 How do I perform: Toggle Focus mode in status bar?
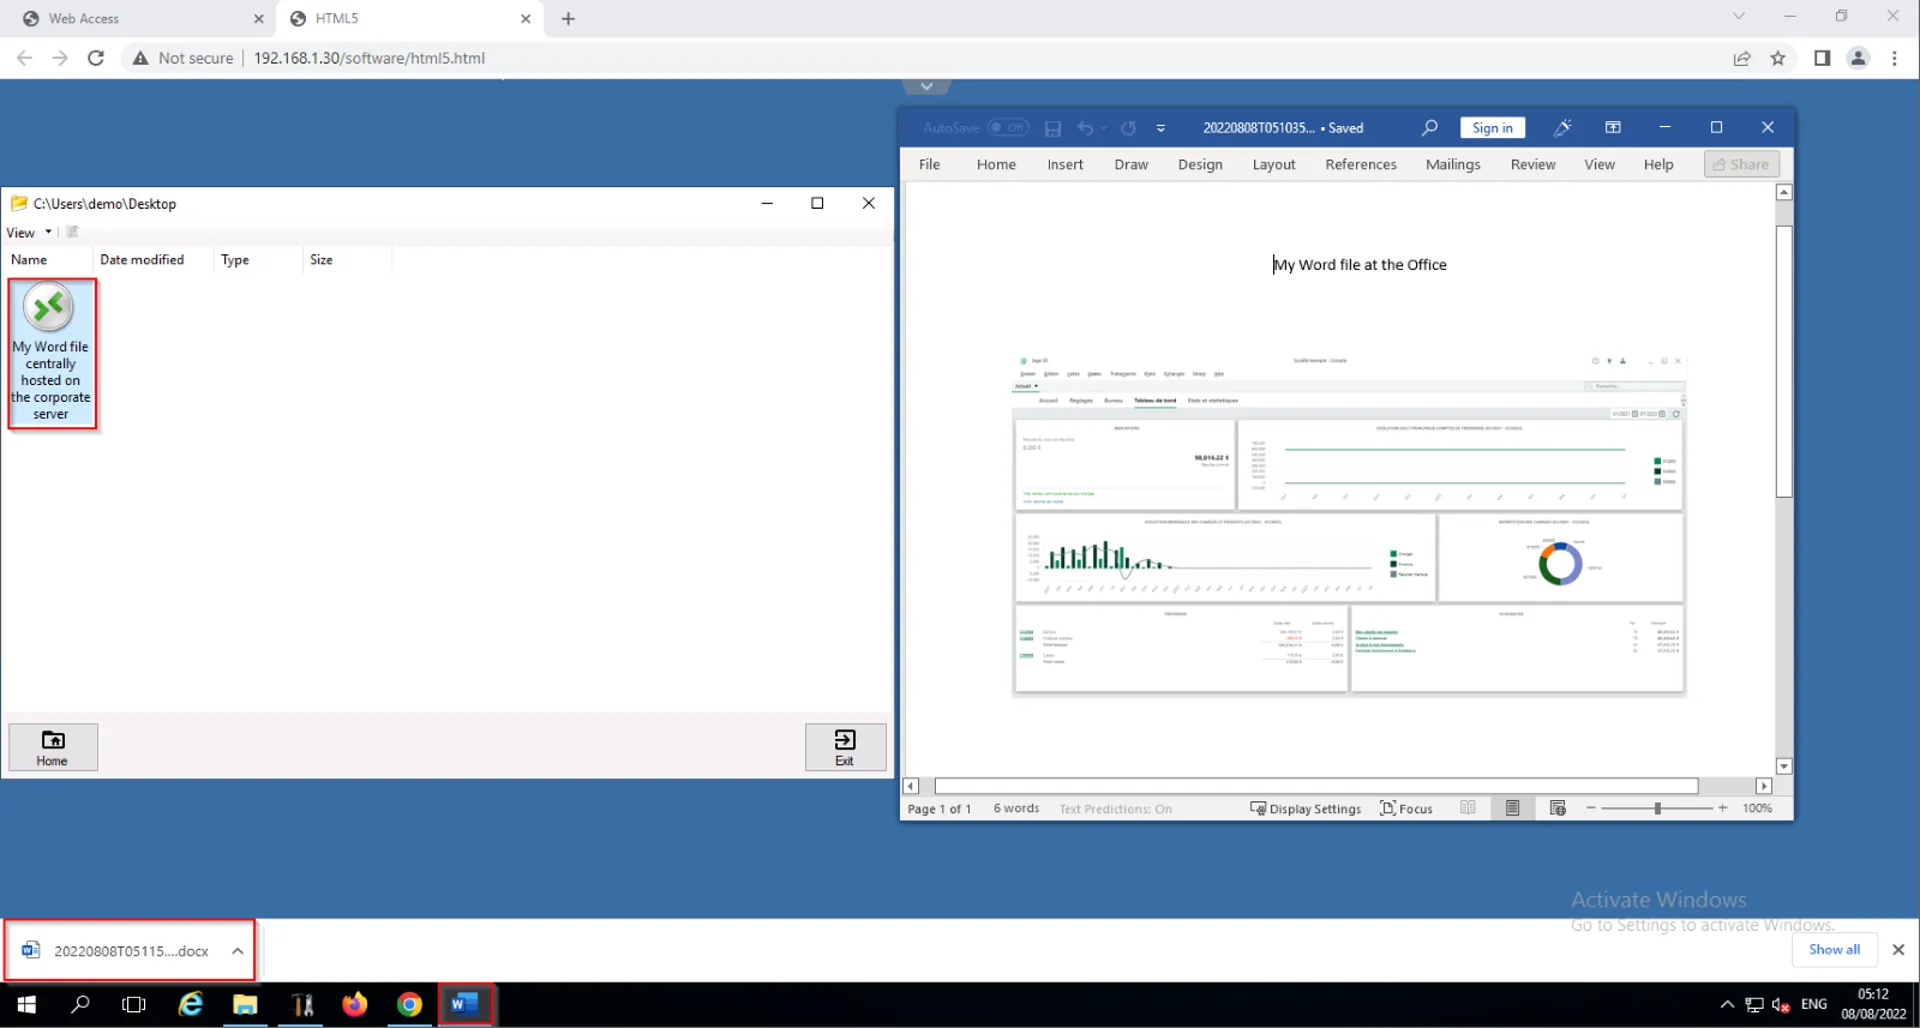1406,808
